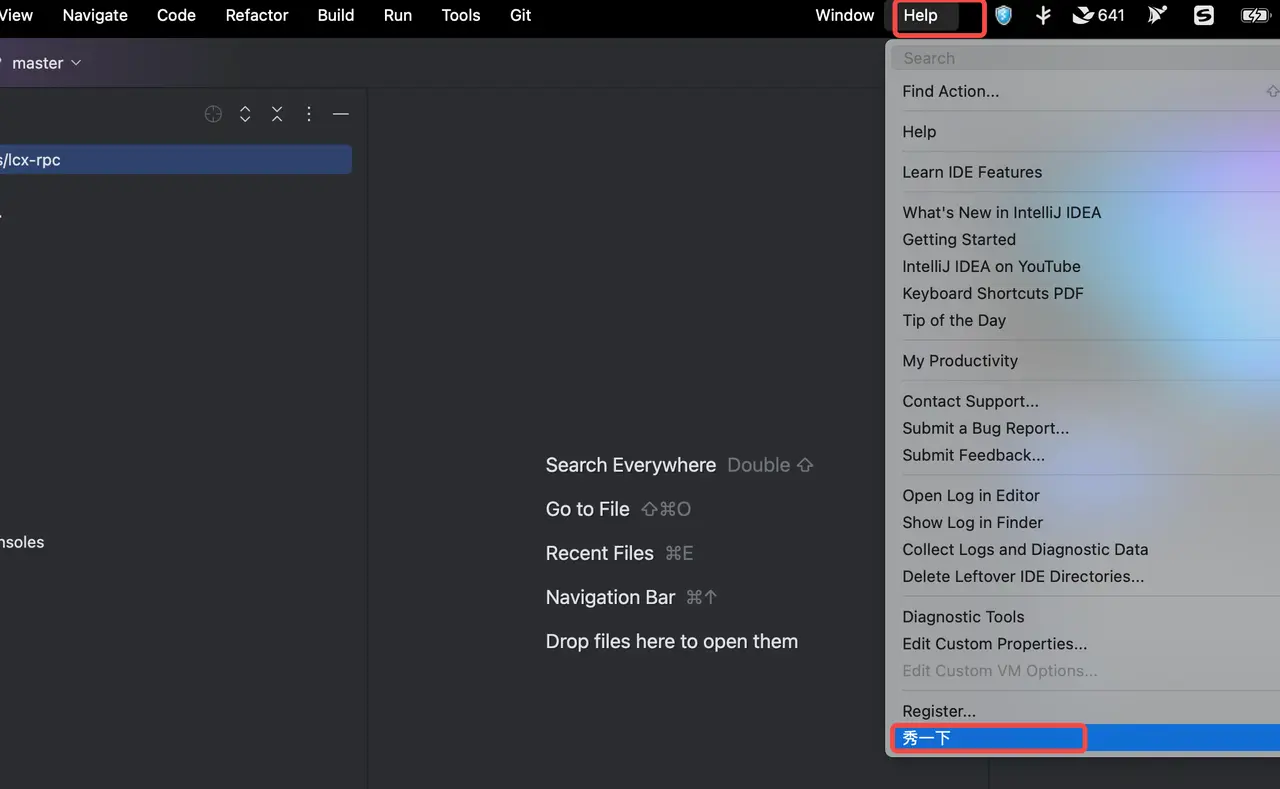Open the project panel options kebab menu
1280x789 pixels.
[x=309, y=114]
